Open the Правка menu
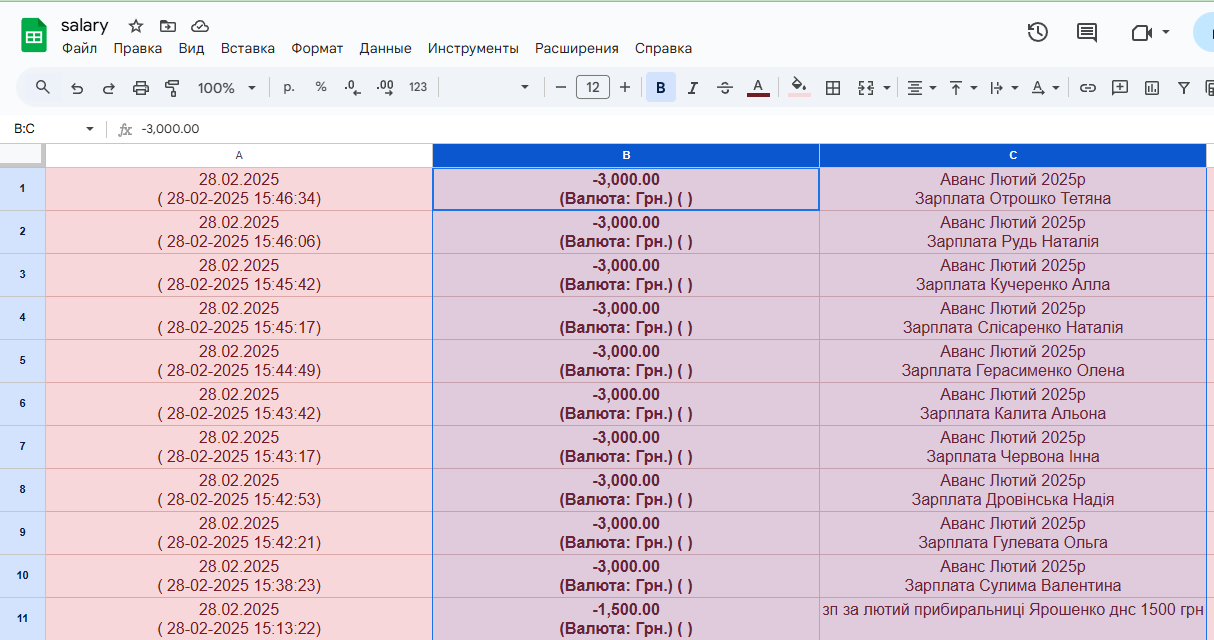Image resolution: width=1214 pixels, height=640 pixels. coord(137,48)
